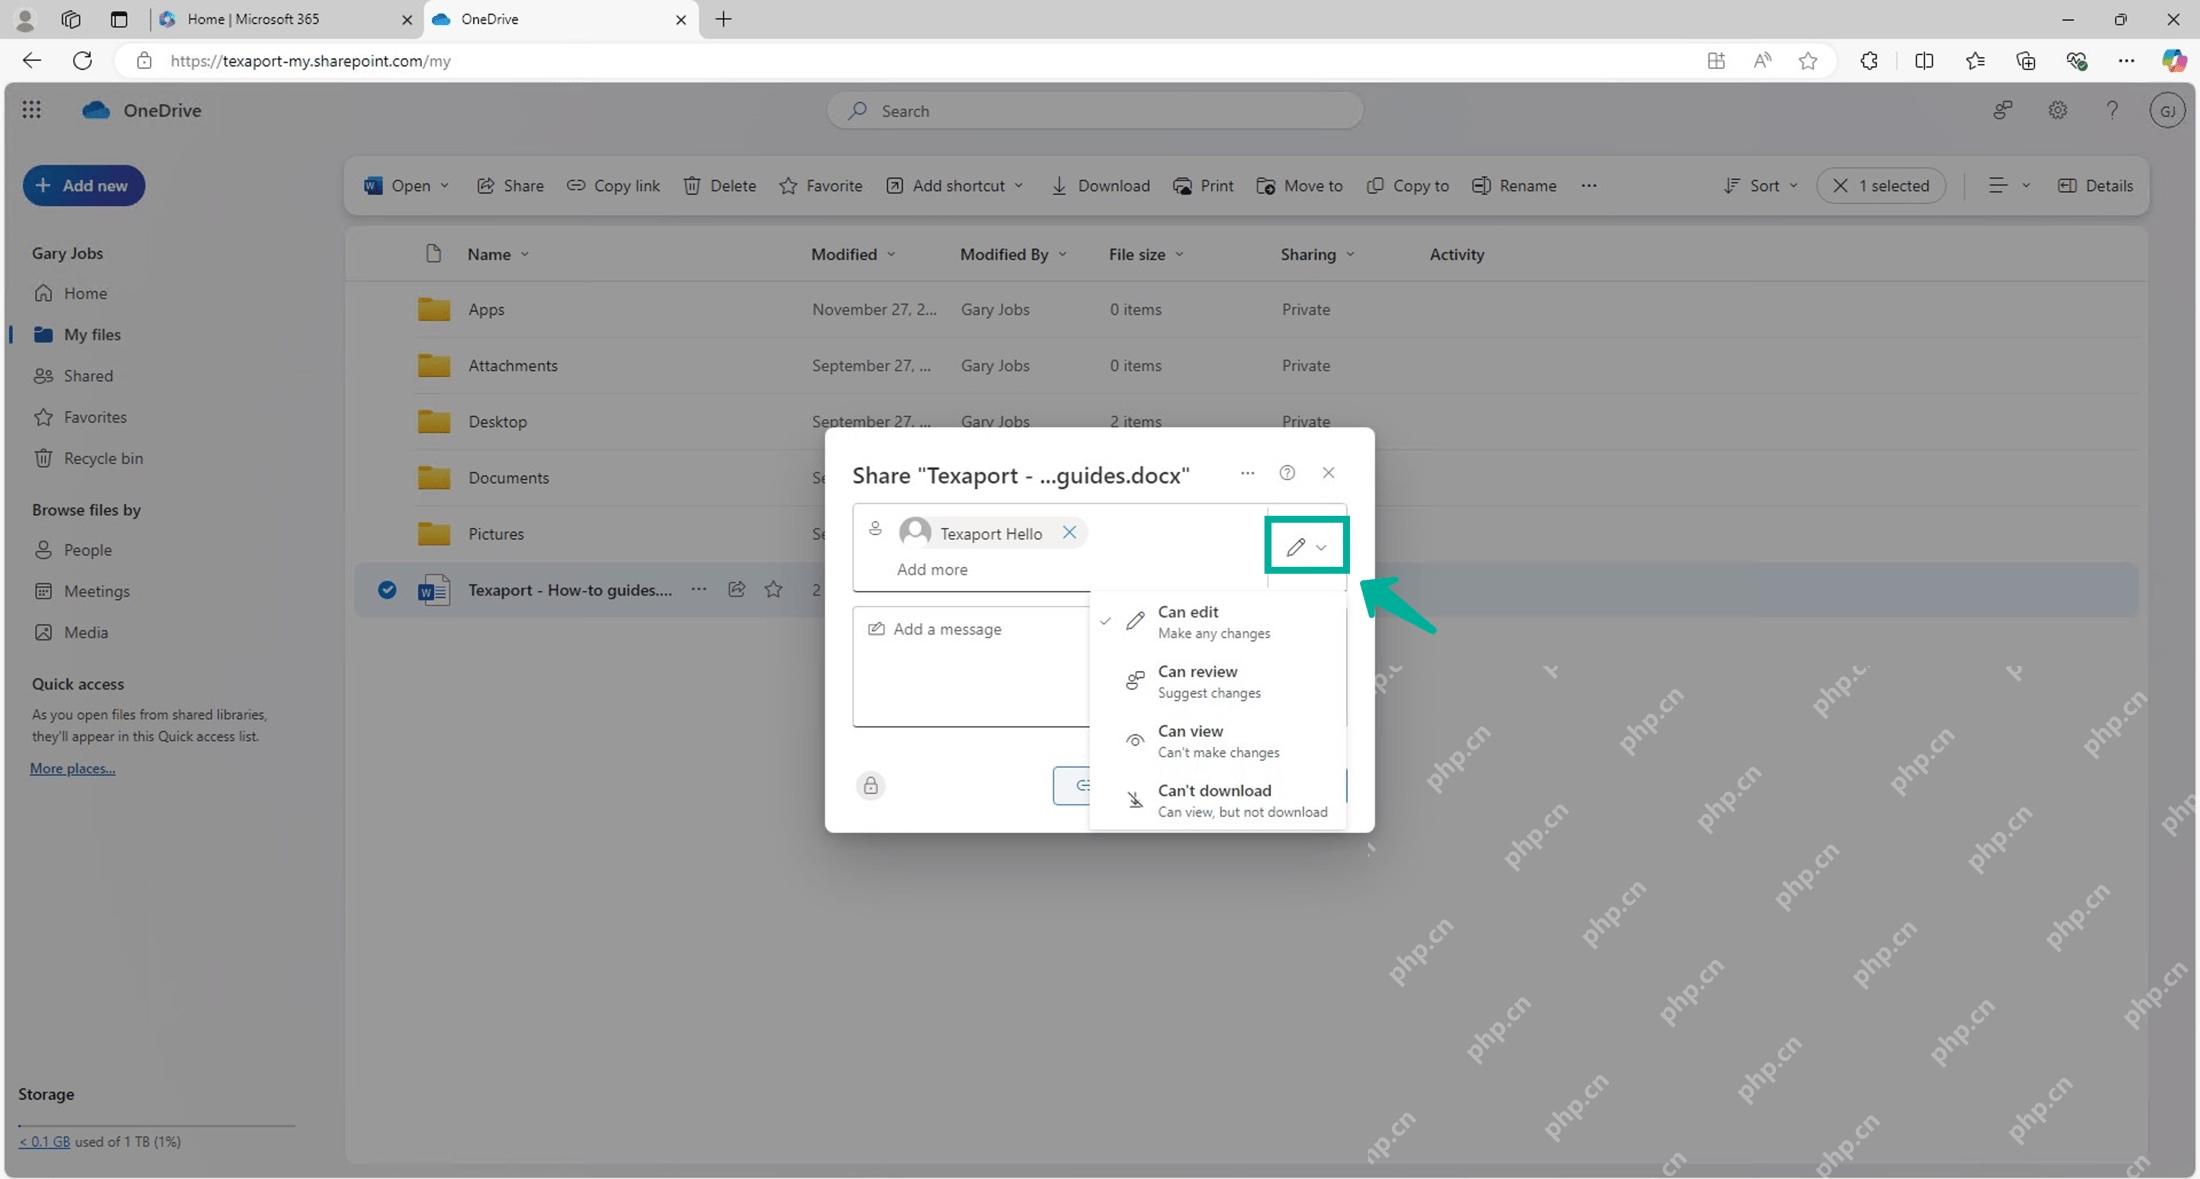Open Shared in sidebar
The width and height of the screenshot is (2200, 1179).
[73, 375]
